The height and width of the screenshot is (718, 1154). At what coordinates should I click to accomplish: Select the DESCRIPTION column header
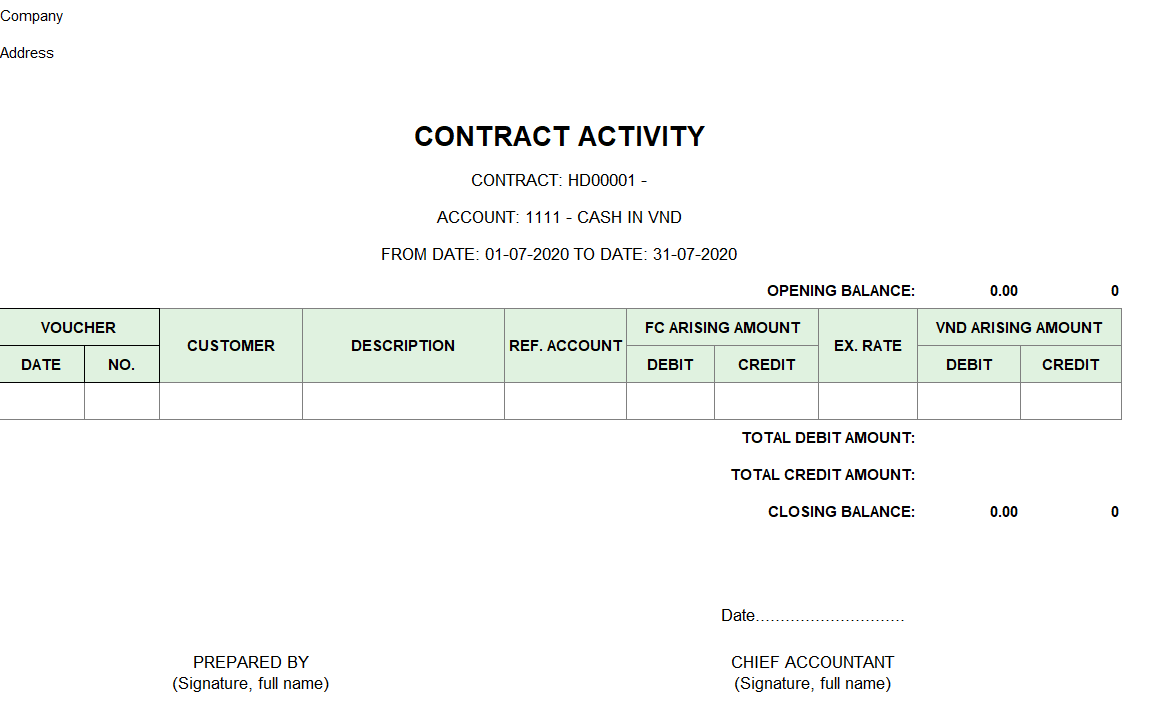tap(403, 346)
